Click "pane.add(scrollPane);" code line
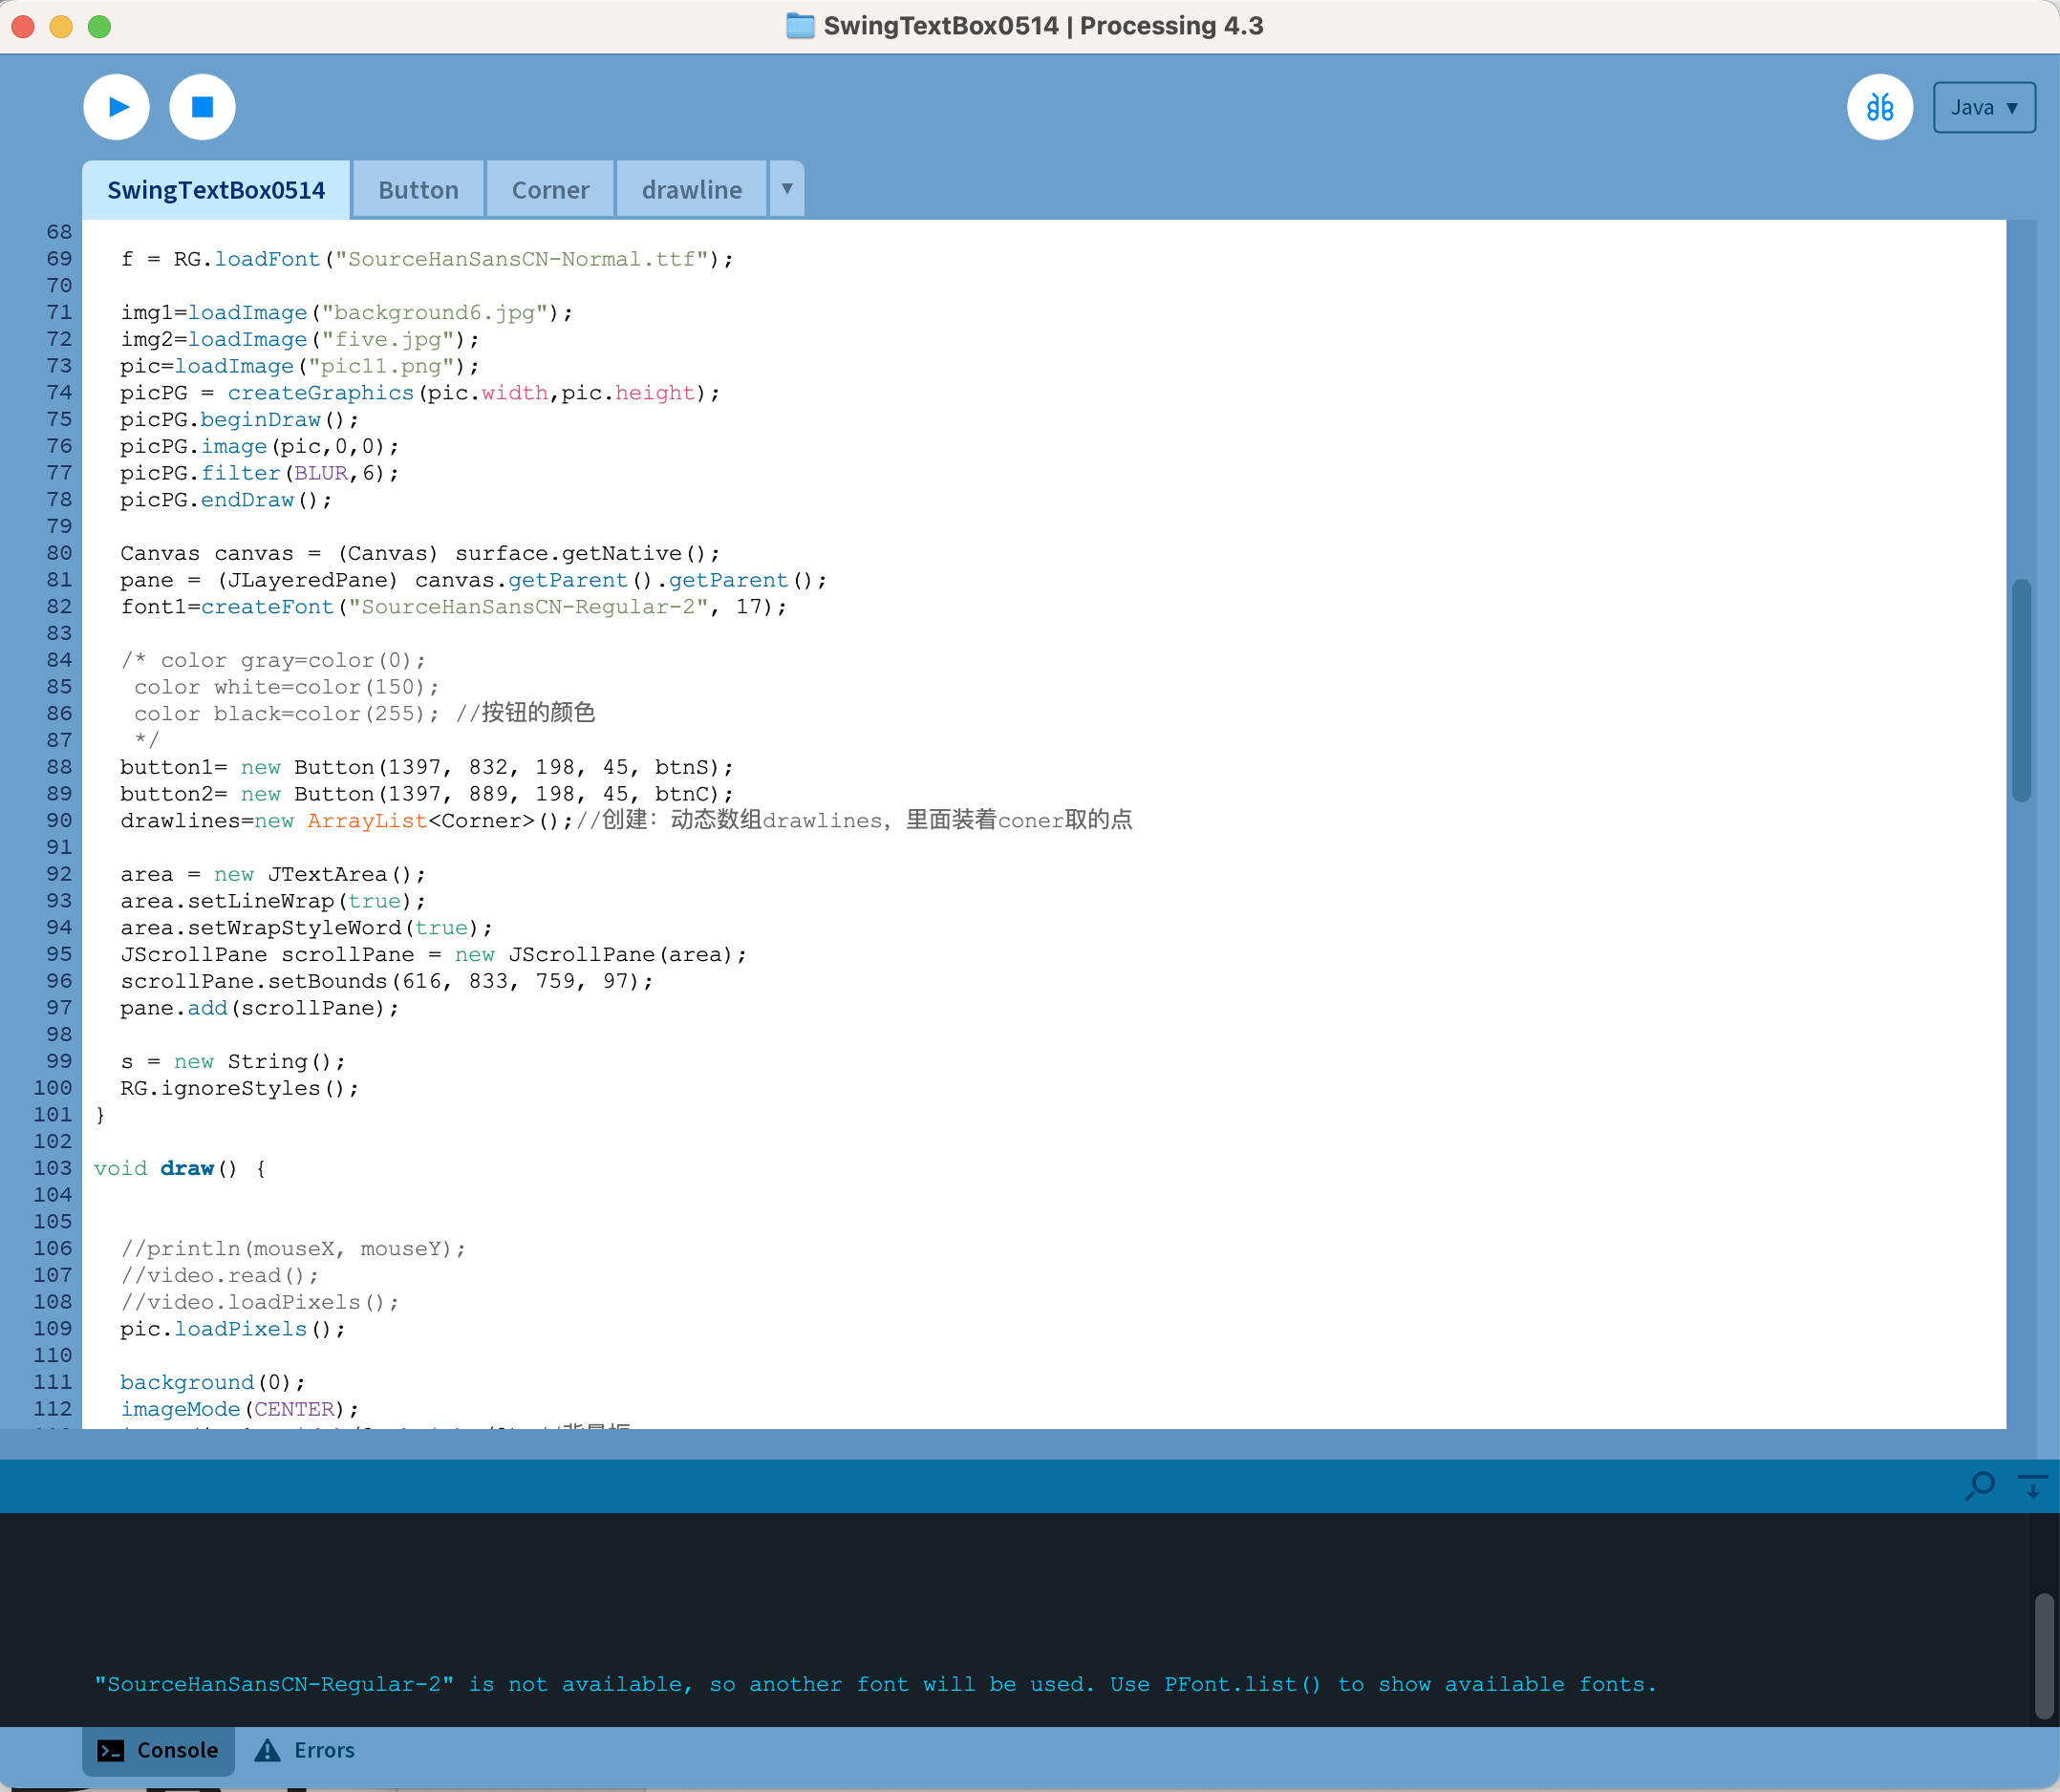 [259, 1008]
